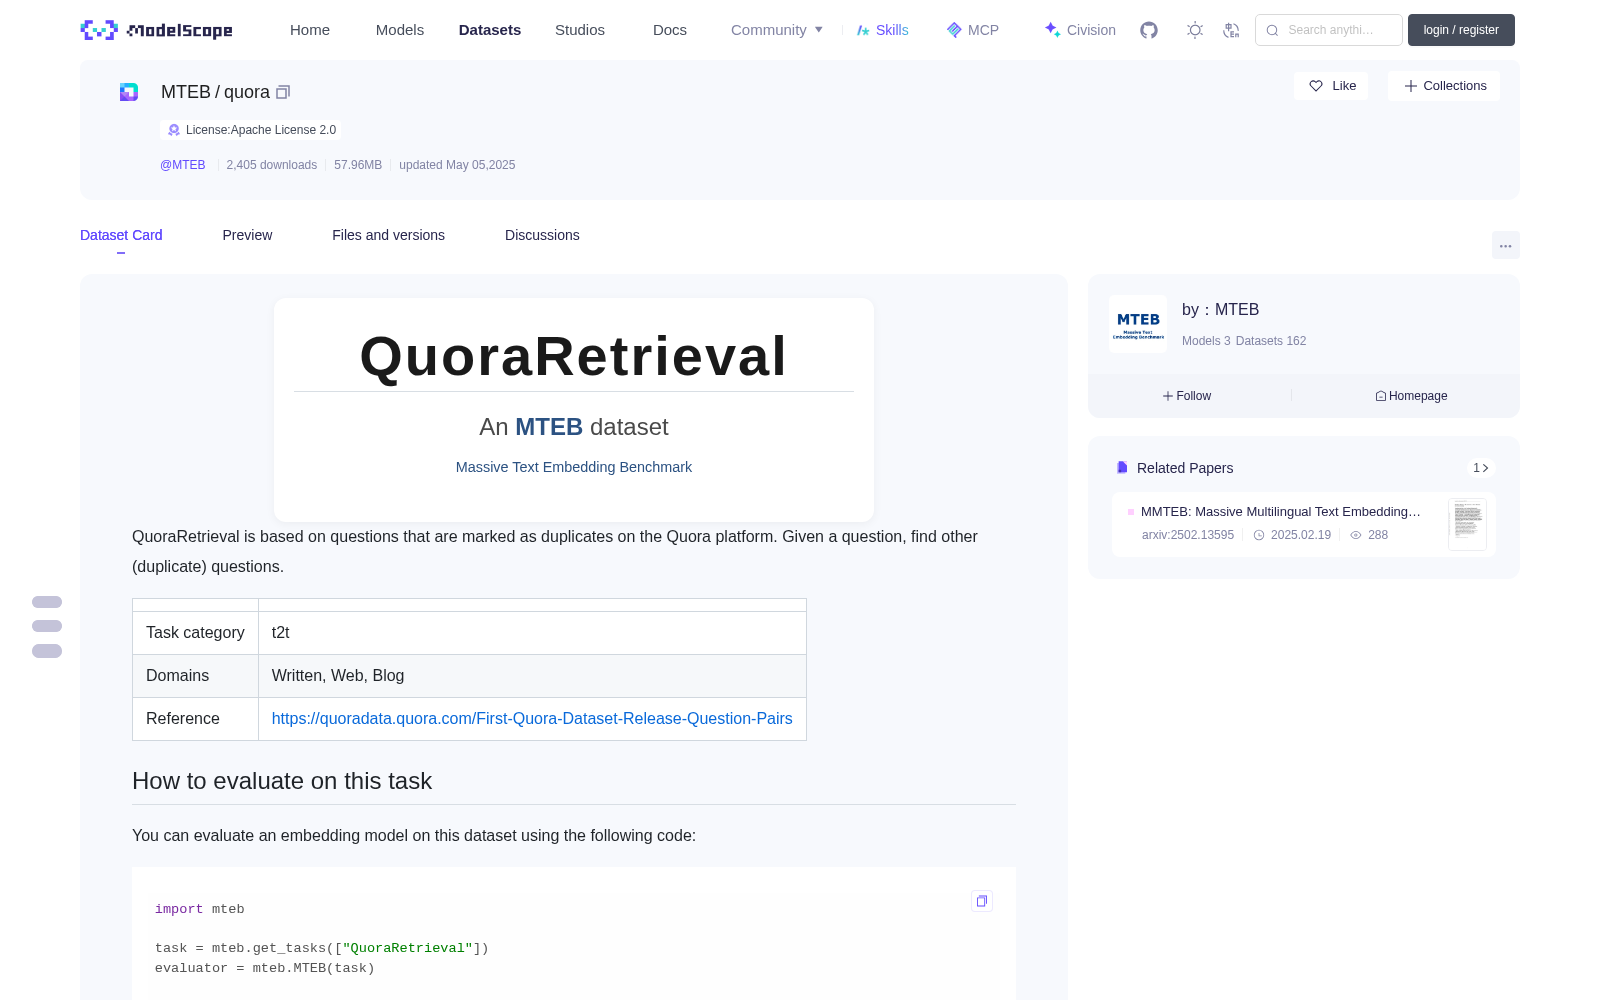Screen dimensions: 1600x1000
Task: Click the arxiv:2502.13595 paper ID
Action: (1188, 535)
